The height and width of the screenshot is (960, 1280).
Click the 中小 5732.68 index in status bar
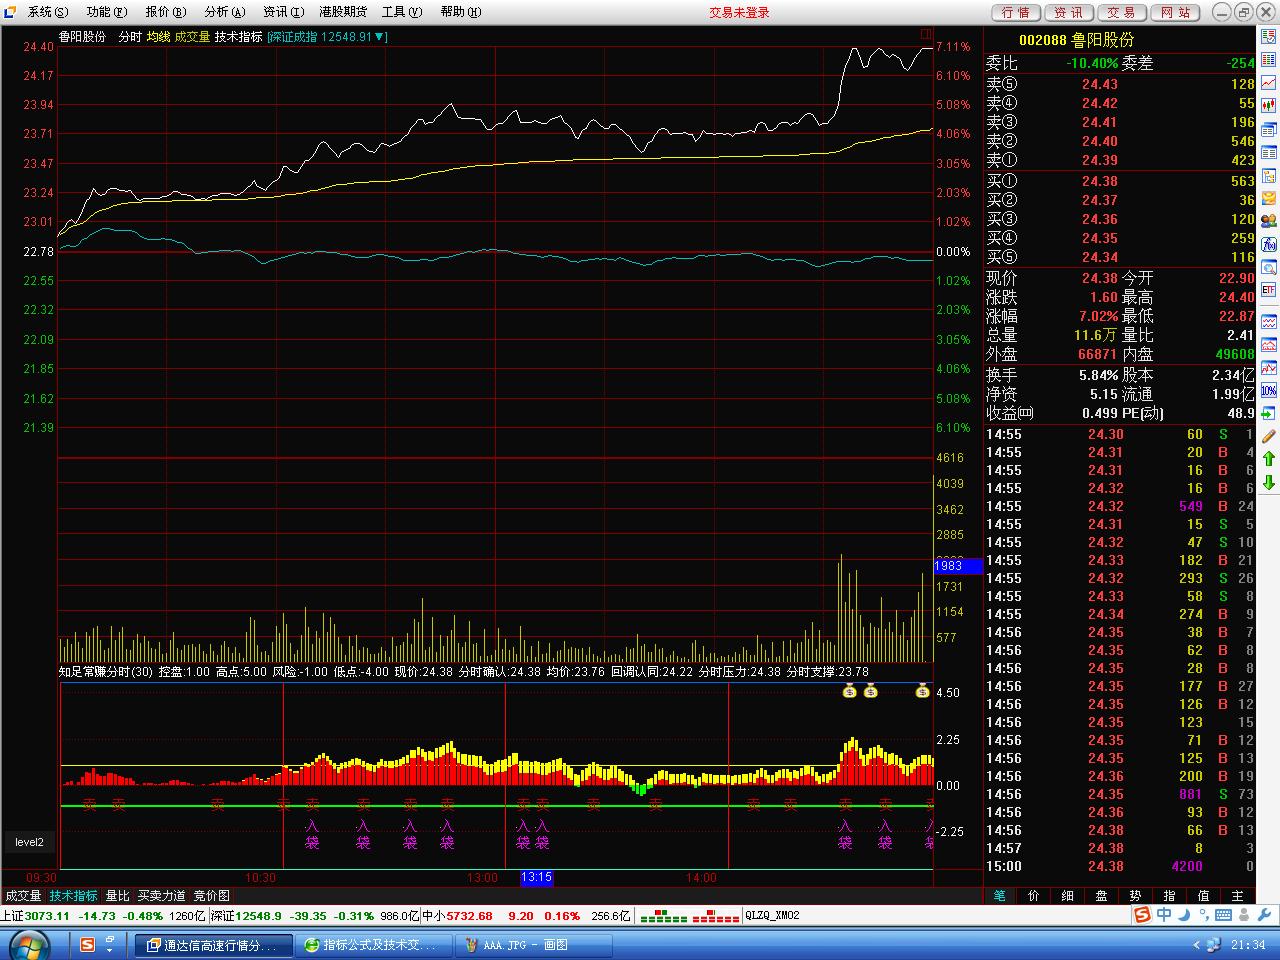click(x=457, y=915)
